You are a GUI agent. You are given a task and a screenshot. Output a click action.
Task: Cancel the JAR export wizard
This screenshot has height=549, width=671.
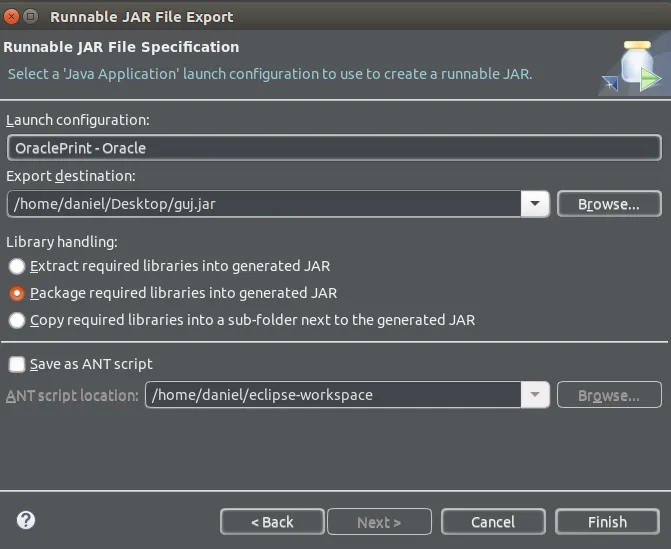pos(493,522)
